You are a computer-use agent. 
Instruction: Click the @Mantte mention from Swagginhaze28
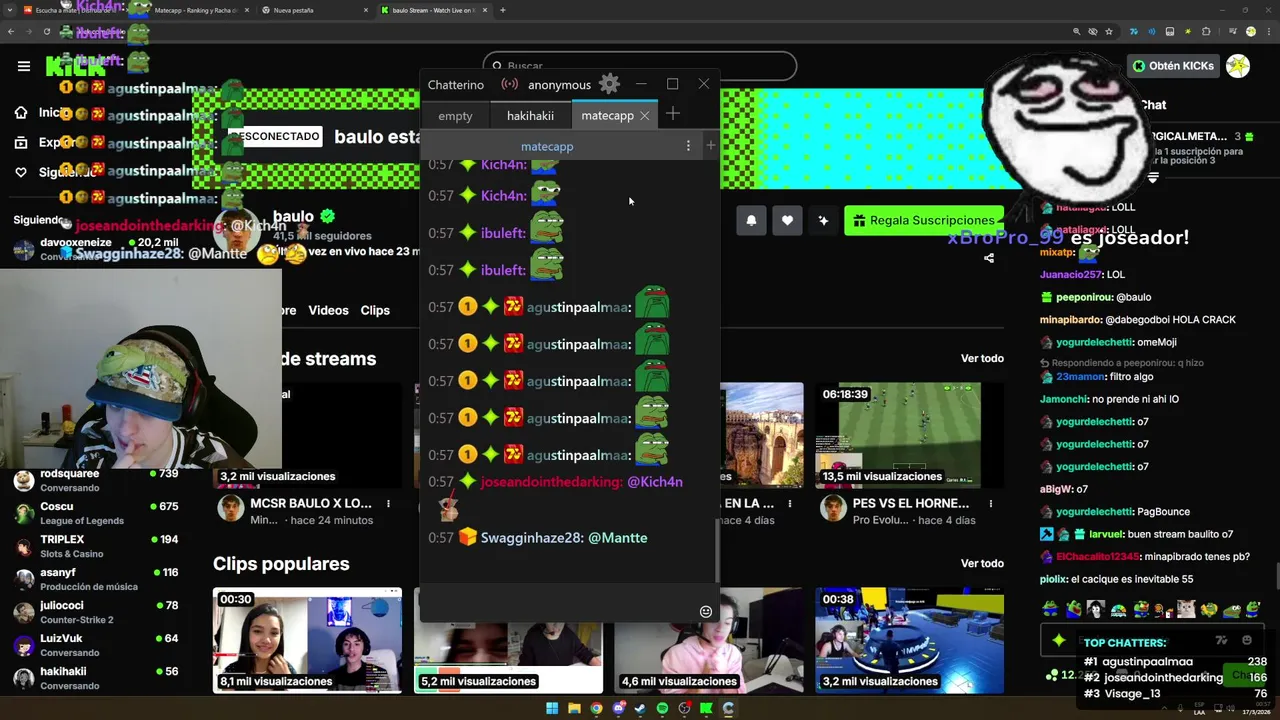coord(617,538)
